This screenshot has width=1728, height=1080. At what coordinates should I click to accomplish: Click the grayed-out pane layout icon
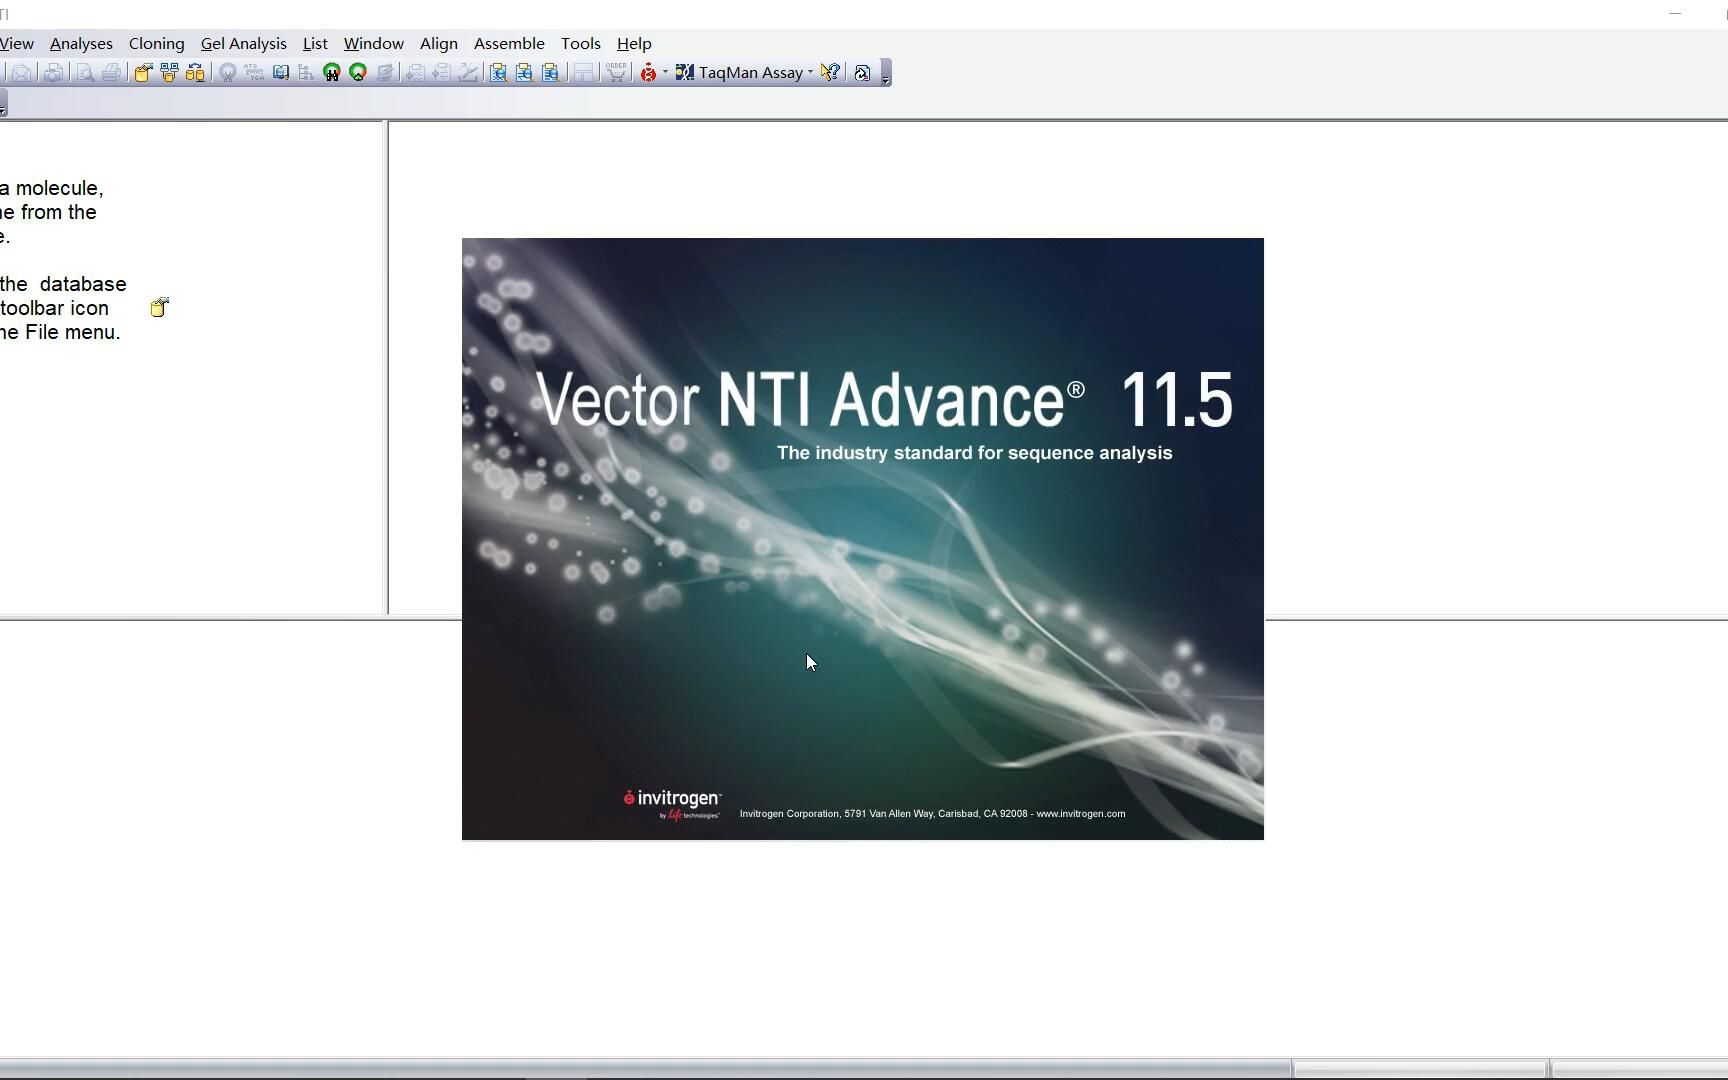583,73
